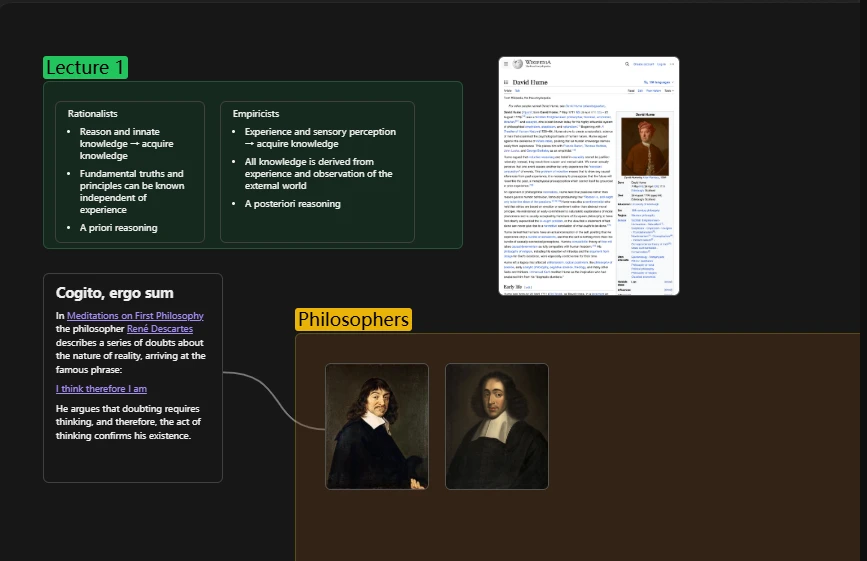867x561 pixels.
Task: Select the Descartes portrait image
Action: tap(376, 426)
